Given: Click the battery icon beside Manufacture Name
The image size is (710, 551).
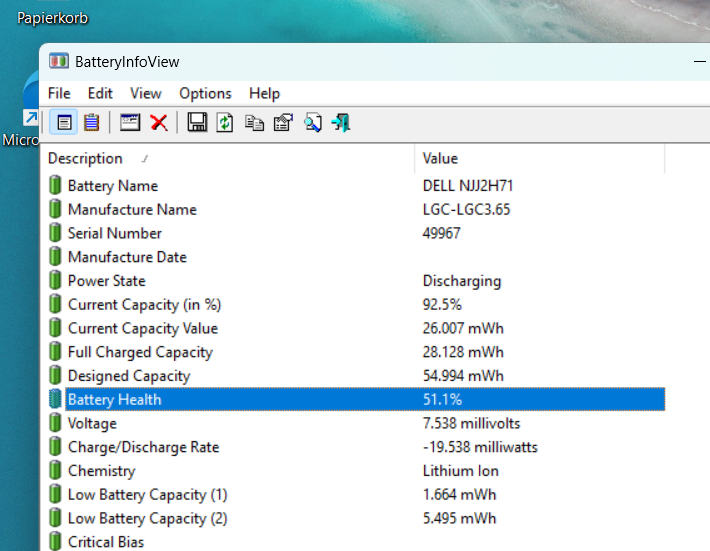Looking at the screenshot, I should coord(55,209).
